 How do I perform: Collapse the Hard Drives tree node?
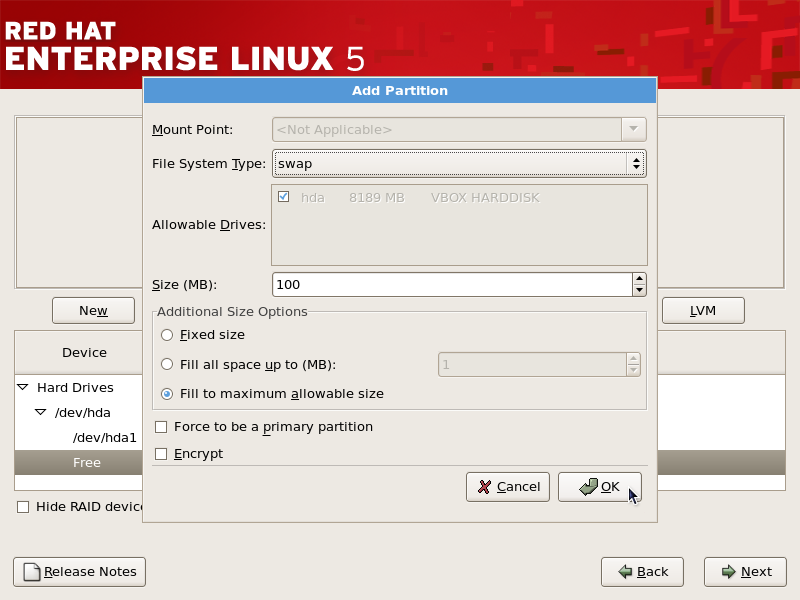pos(23,387)
